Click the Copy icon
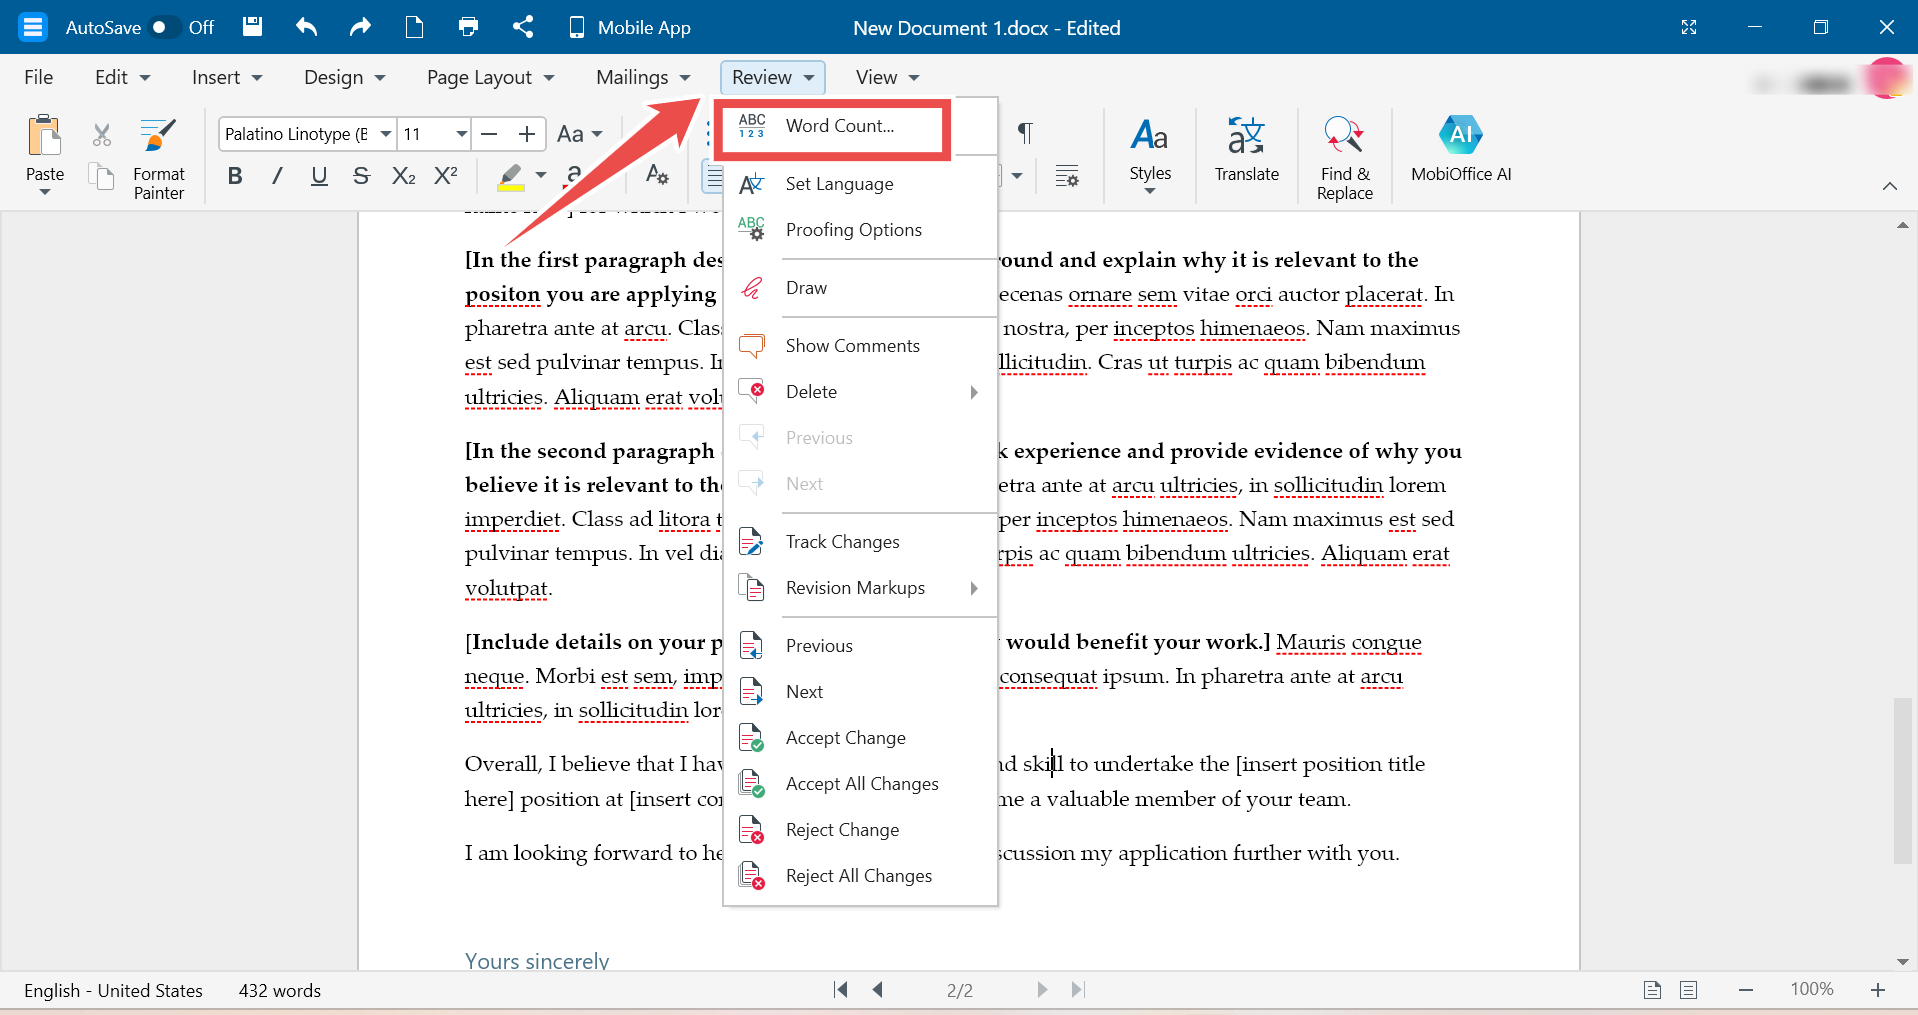 (102, 177)
